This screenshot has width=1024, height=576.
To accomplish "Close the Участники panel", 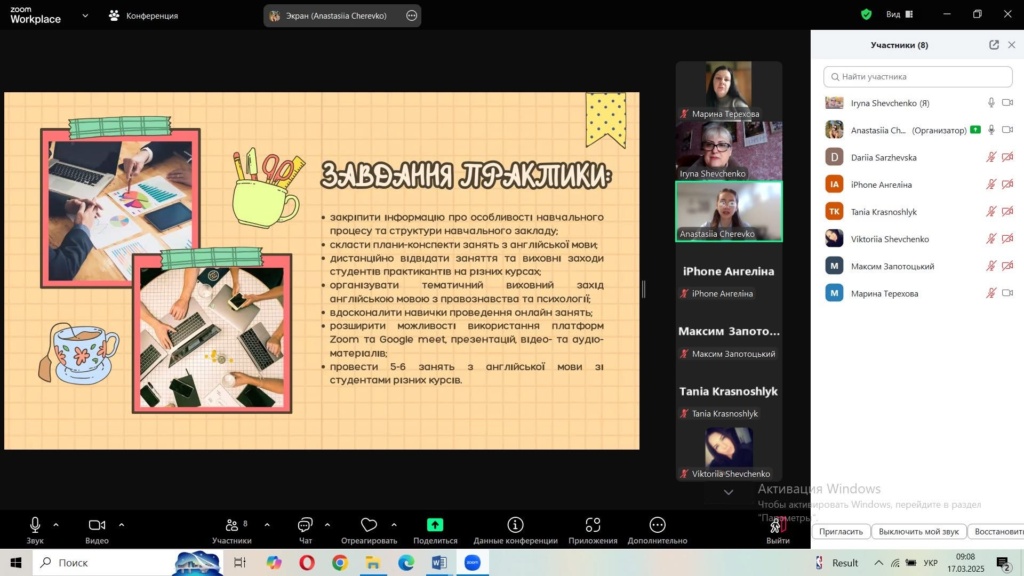I will [1012, 44].
